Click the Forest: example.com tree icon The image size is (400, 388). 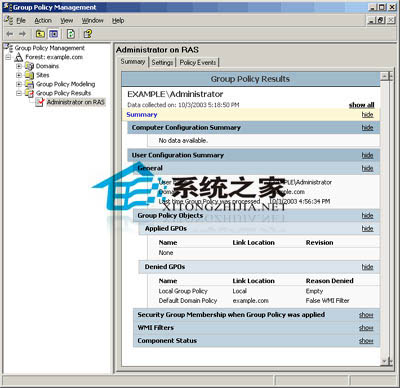[x=19, y=57]
